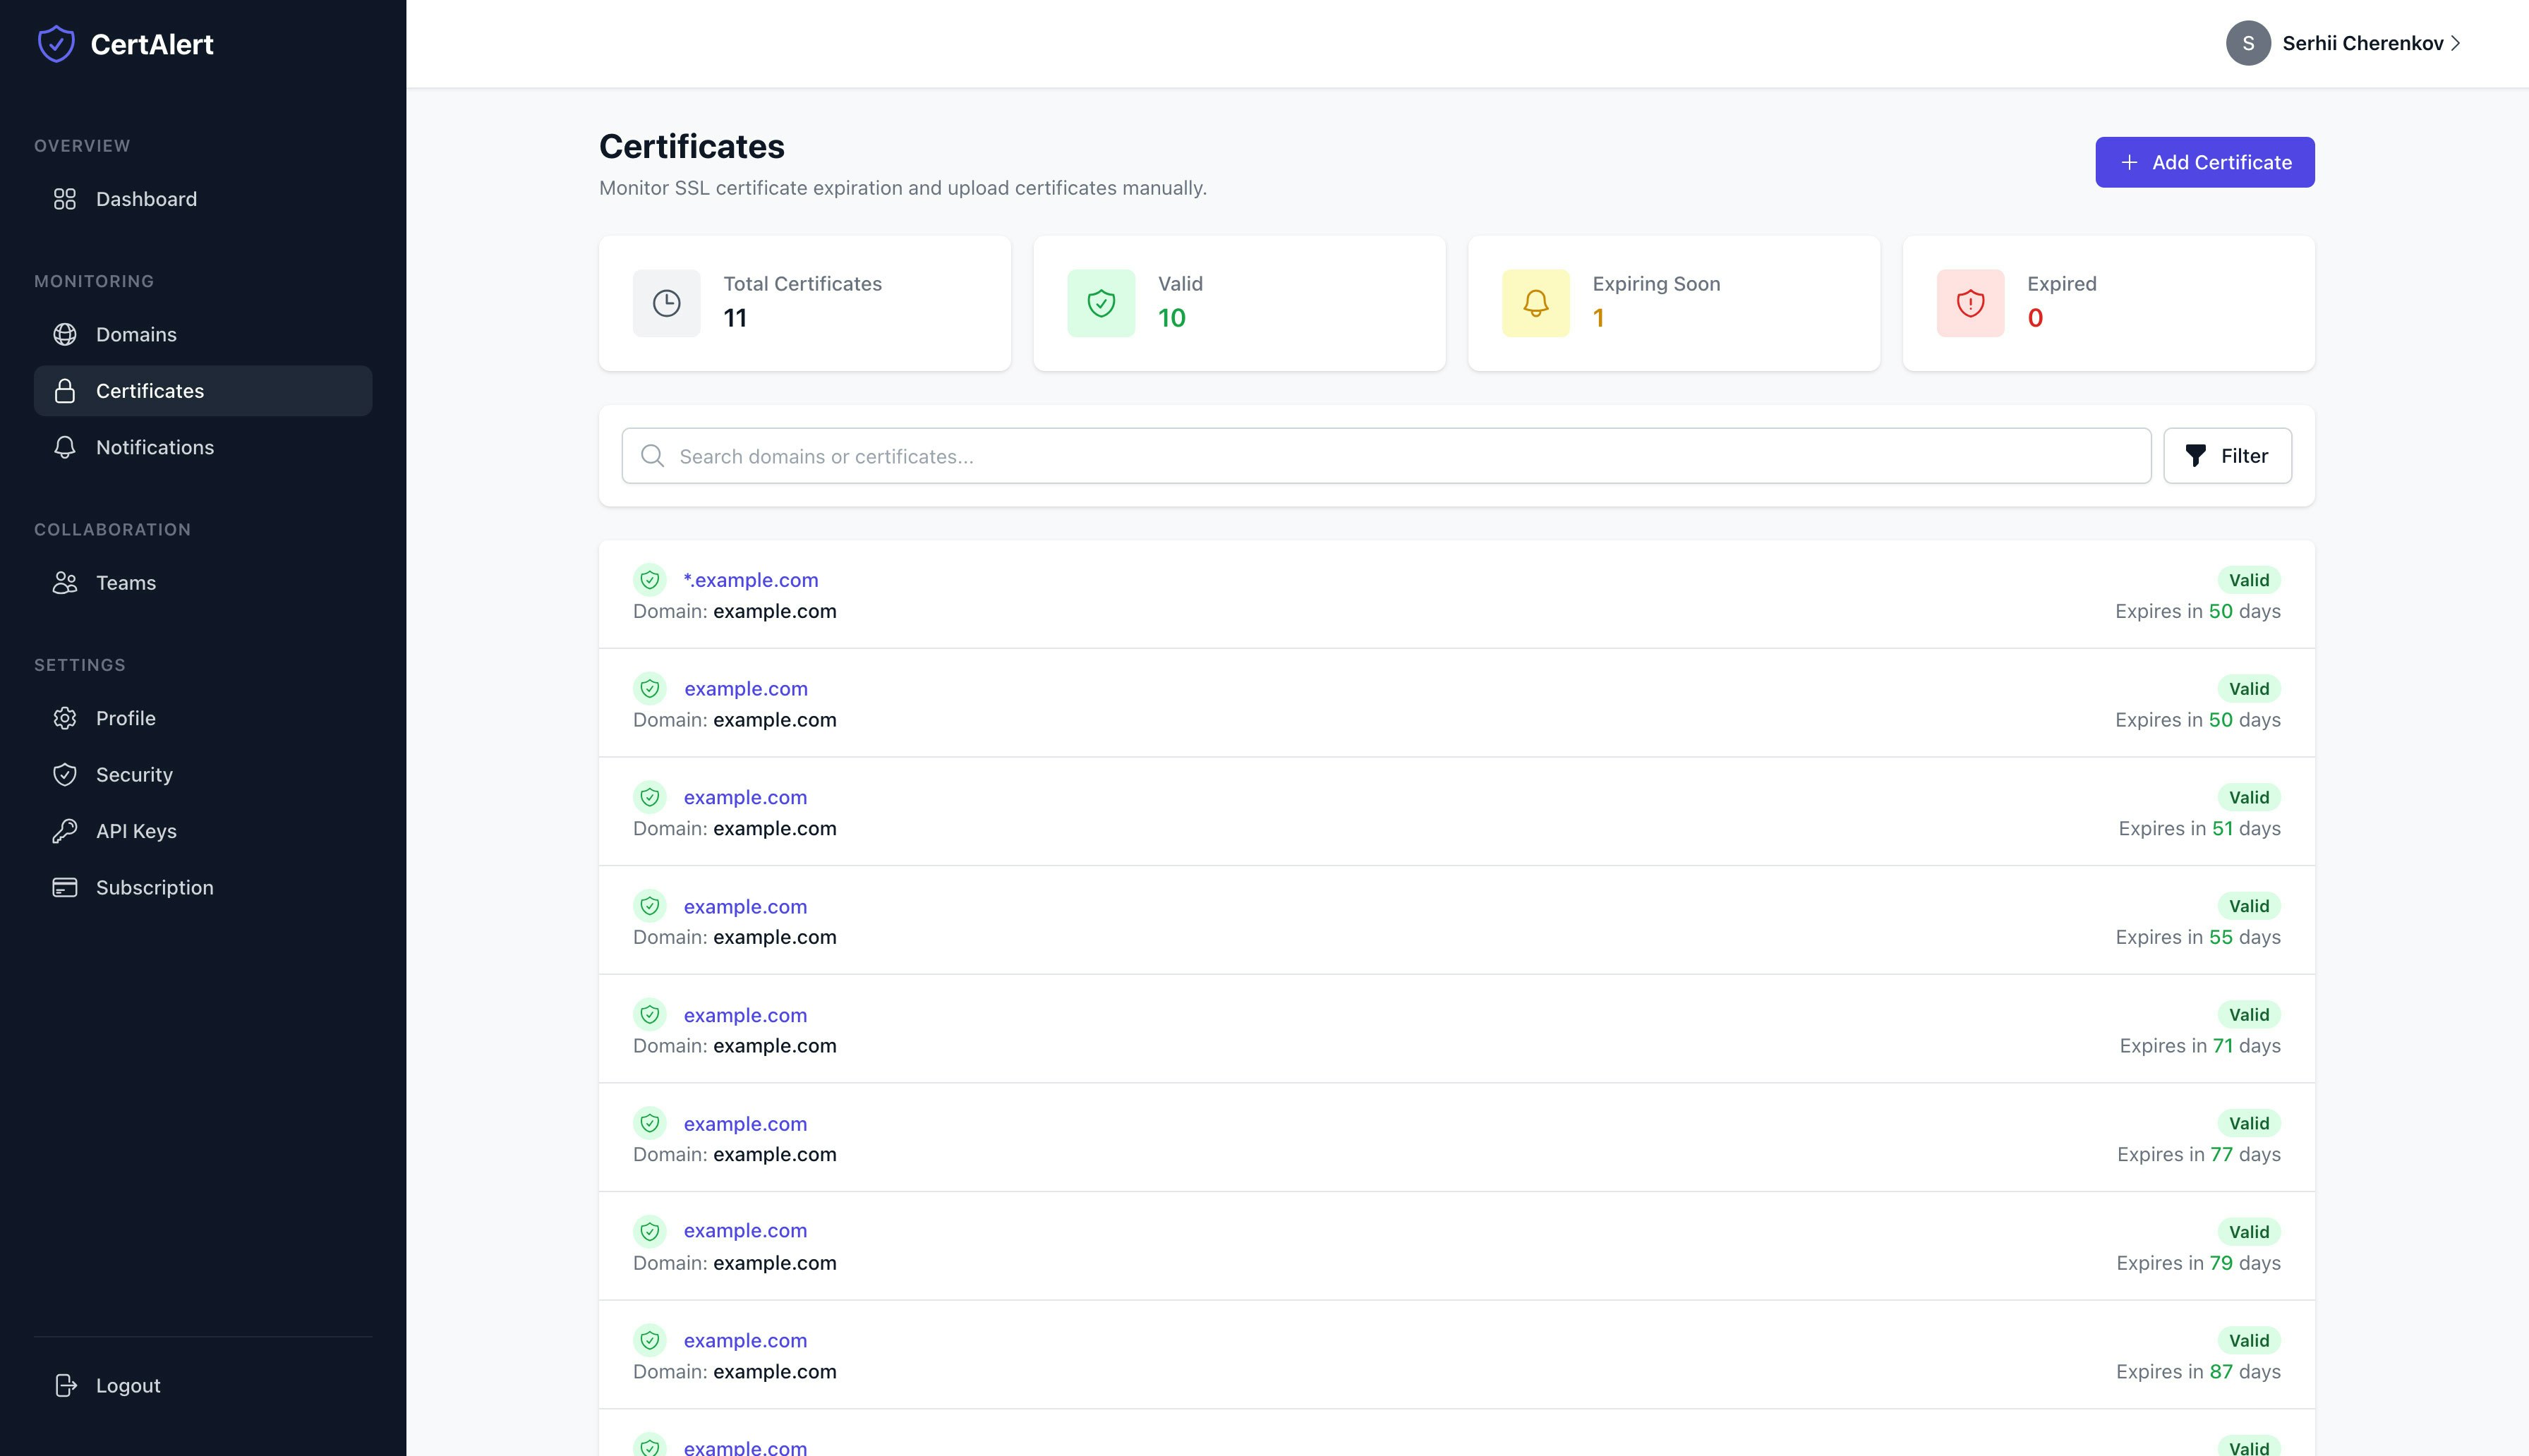Click the Subscription card icon
The width and height of the screenshot is (2529, 1456).
click(x=65, y=887)
